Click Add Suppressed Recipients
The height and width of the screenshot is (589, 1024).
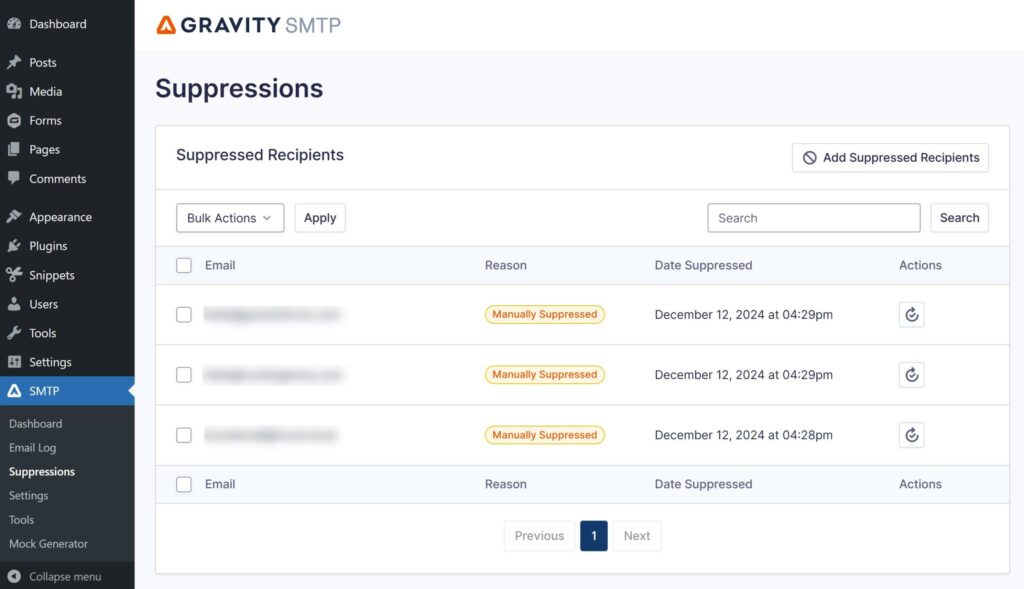(889, 157)
